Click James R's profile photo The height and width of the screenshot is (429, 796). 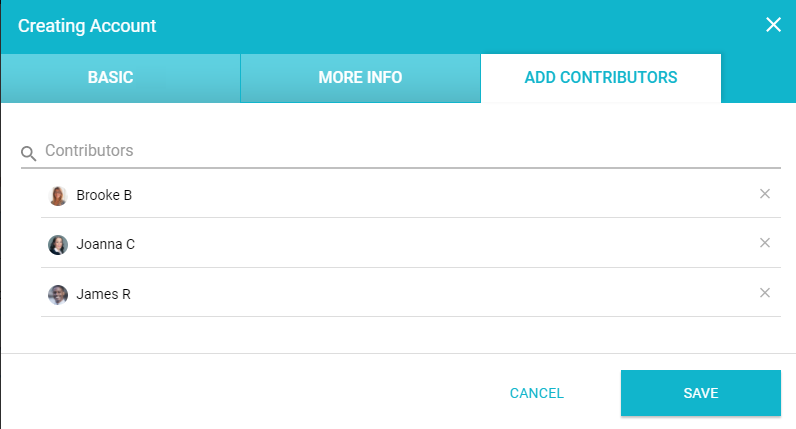[x=58, y=294]
